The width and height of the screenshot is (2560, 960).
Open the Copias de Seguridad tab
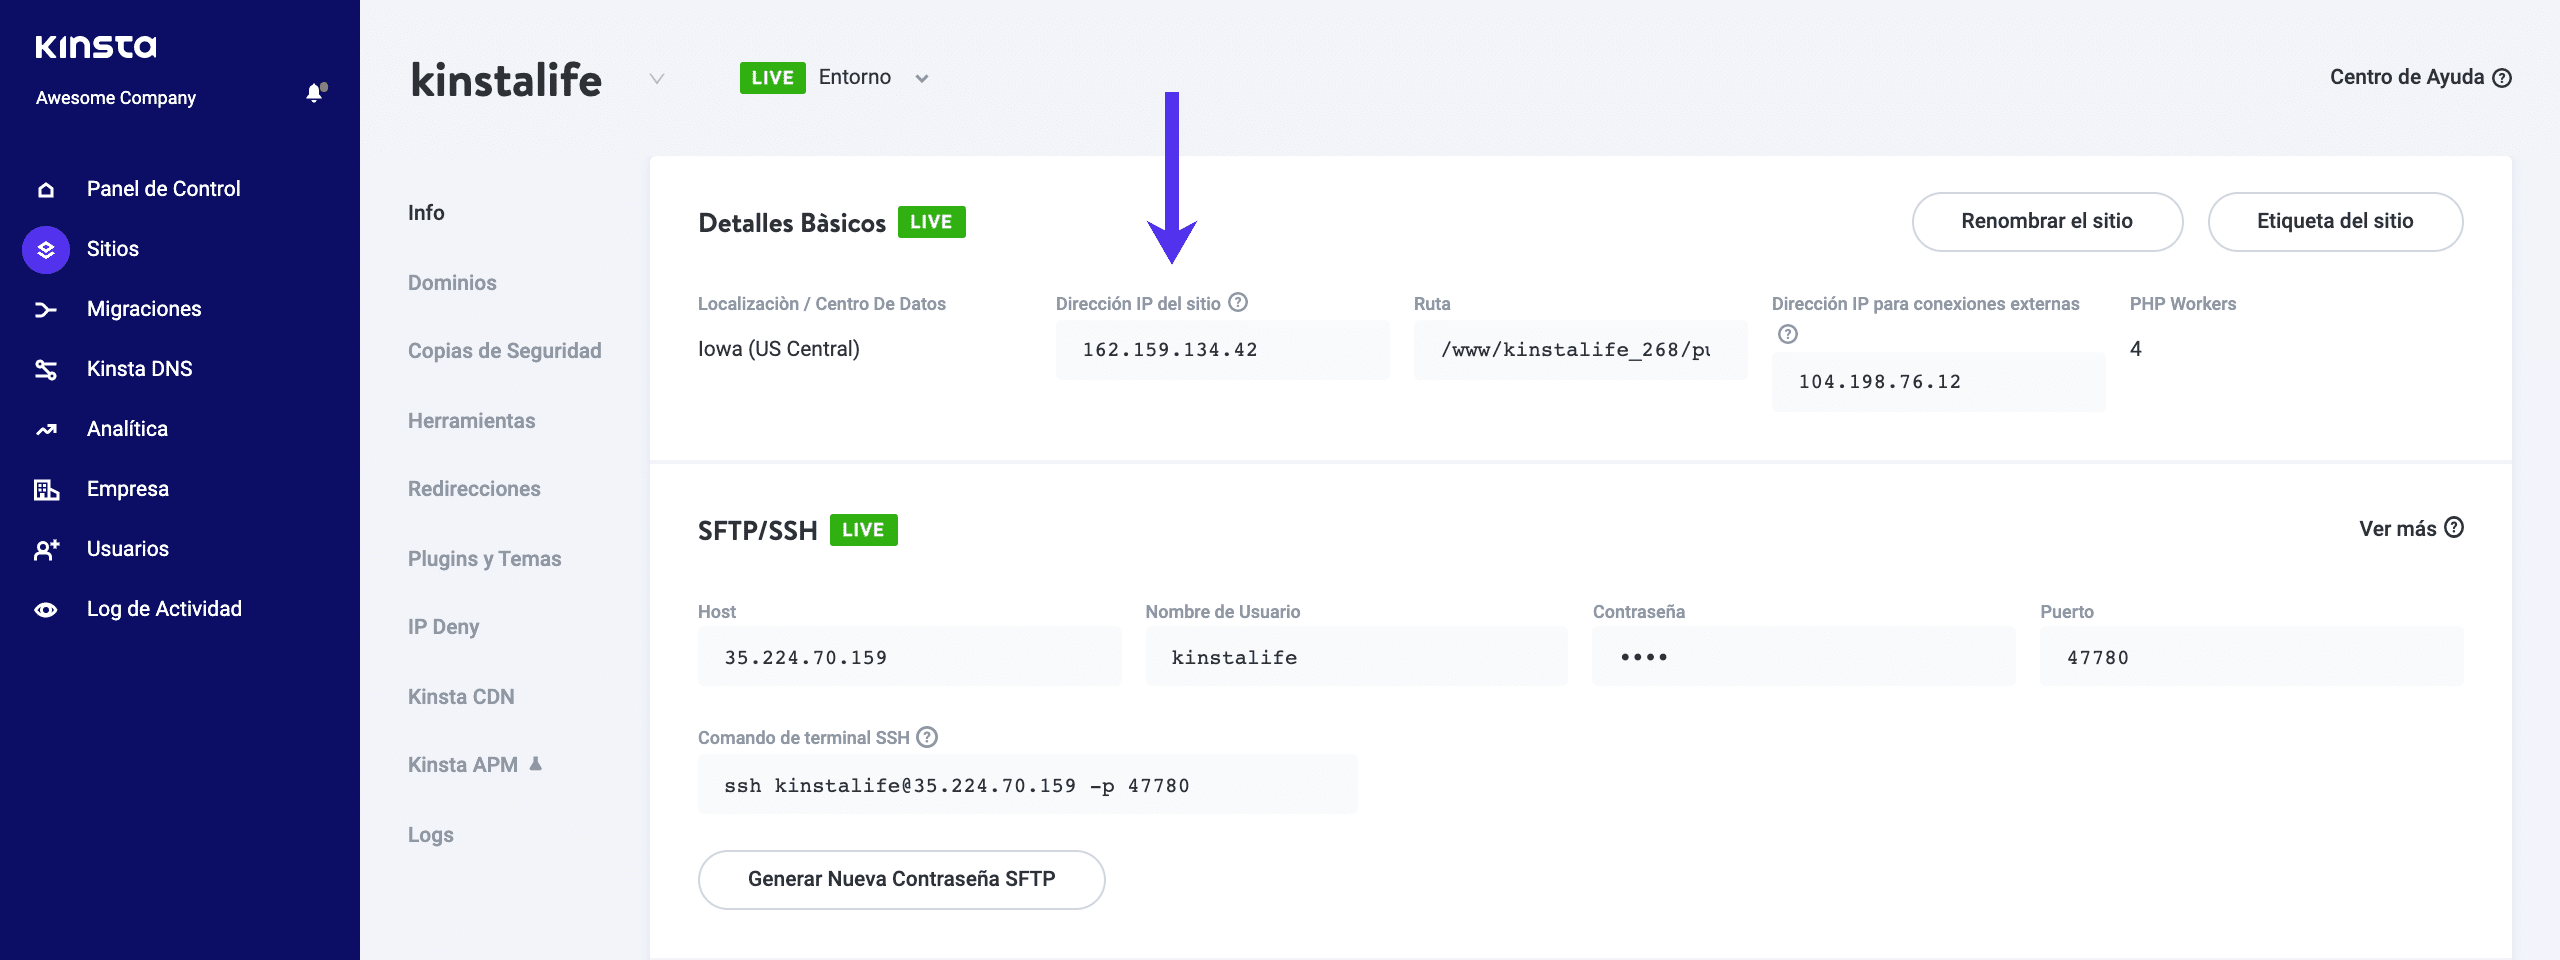[504, 351]
